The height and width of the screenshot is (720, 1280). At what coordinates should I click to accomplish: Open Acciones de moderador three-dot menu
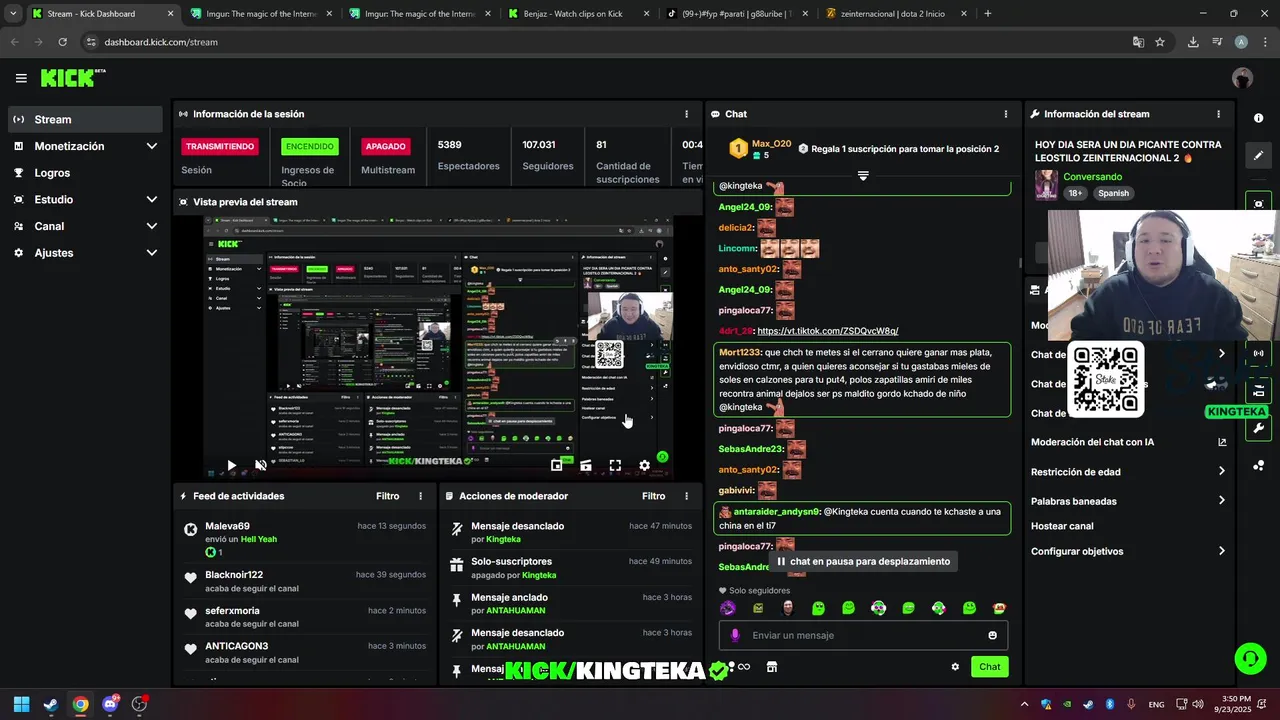[x=686, y=496]
